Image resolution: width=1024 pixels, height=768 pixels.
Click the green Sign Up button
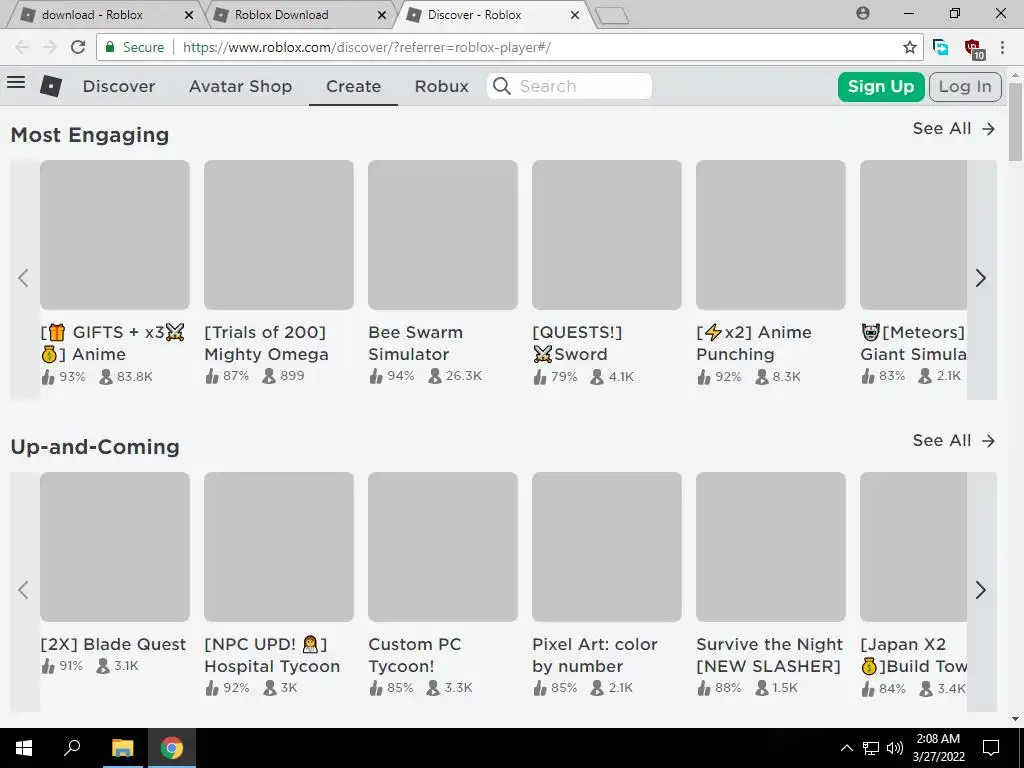[880, 87]
